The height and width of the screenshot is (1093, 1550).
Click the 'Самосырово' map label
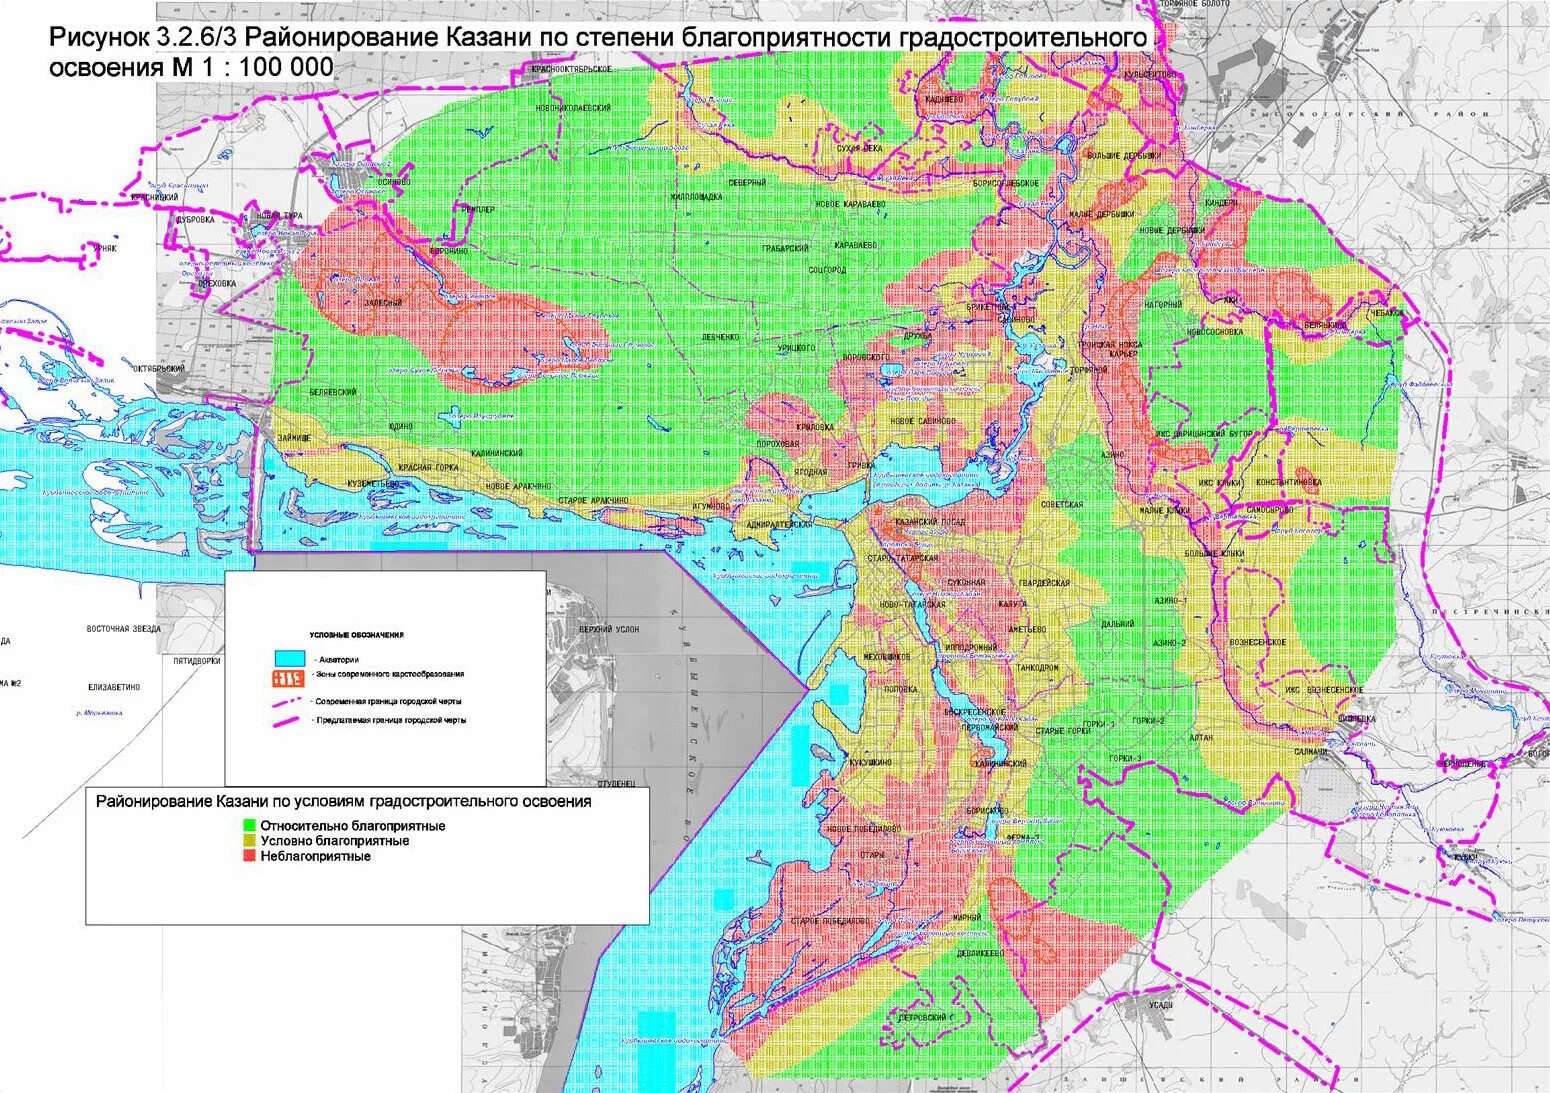coord(1270,510)
